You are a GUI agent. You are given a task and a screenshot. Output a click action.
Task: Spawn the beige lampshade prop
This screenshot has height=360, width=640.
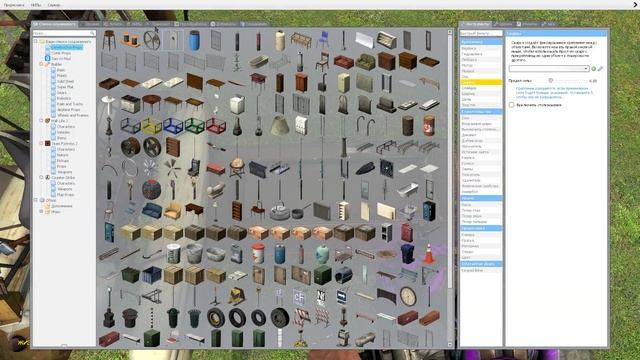[x=280, y=125]
